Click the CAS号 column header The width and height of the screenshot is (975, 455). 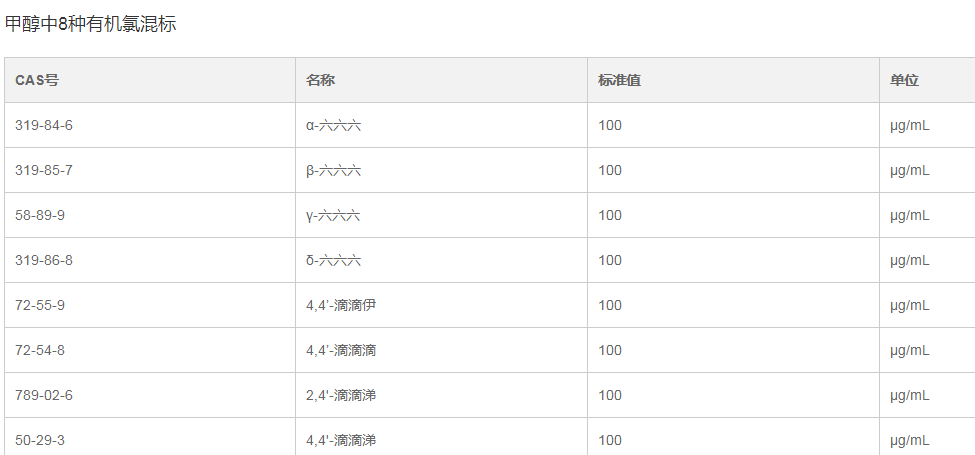[36, 80]
